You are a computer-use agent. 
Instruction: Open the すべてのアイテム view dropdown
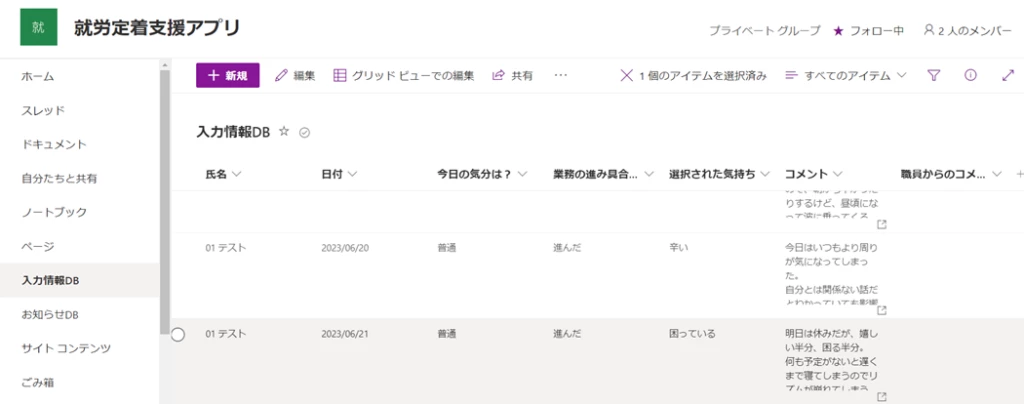tap(846, 76)
